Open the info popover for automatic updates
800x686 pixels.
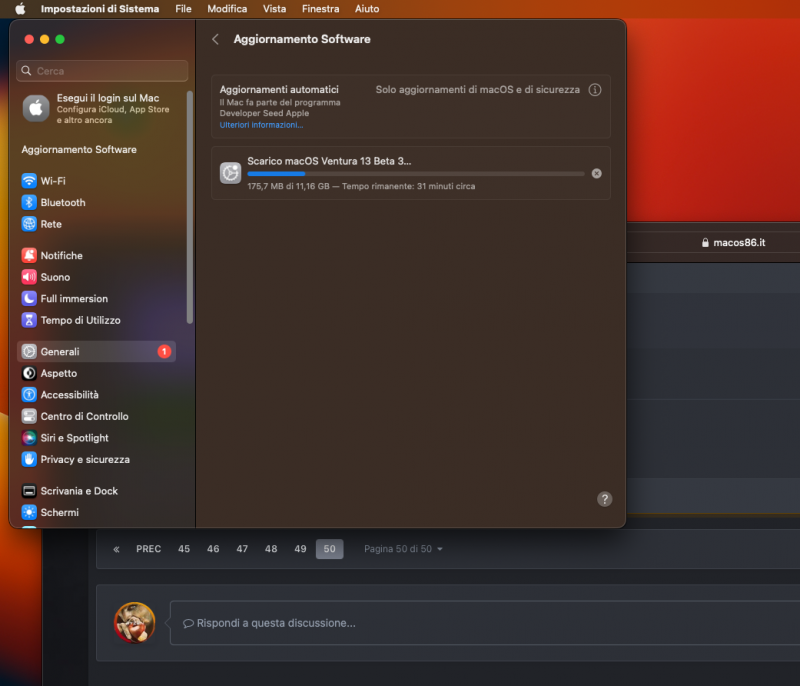pyautogui.click(x=595, y=89)
